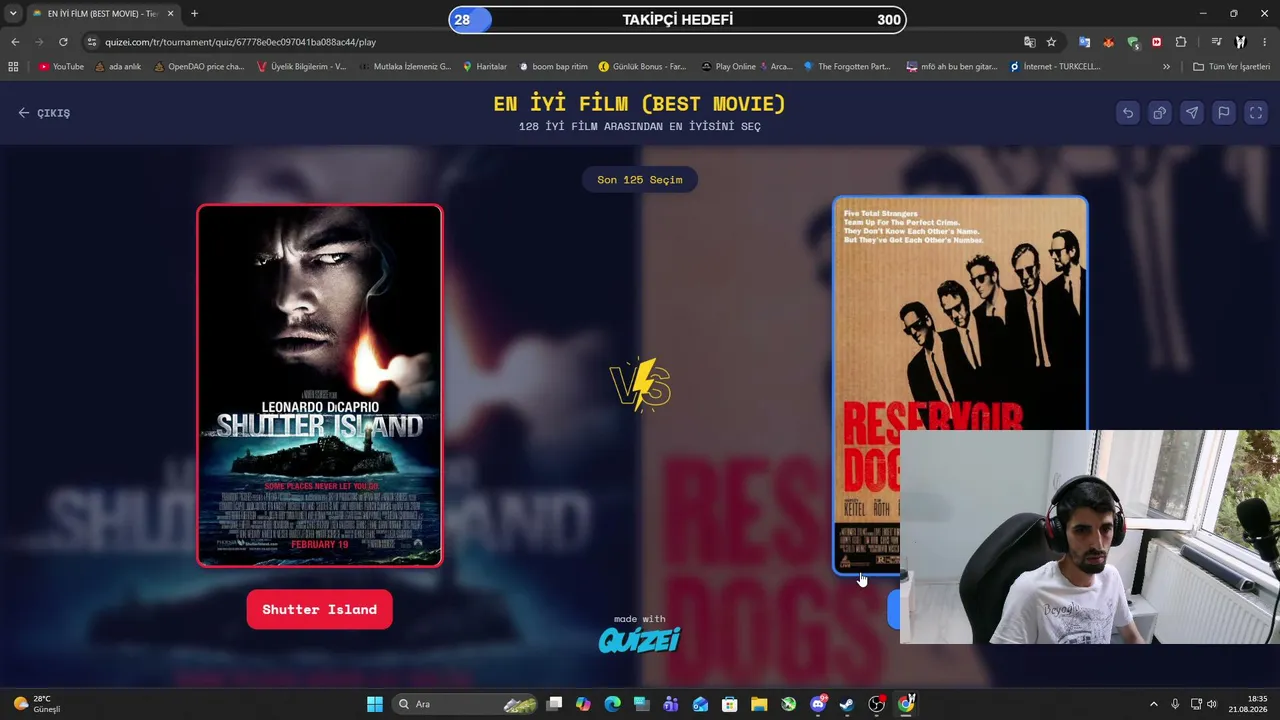1280x720 pixels.
Task: Click the Windows taskbar search box
Action: point(465,704)
